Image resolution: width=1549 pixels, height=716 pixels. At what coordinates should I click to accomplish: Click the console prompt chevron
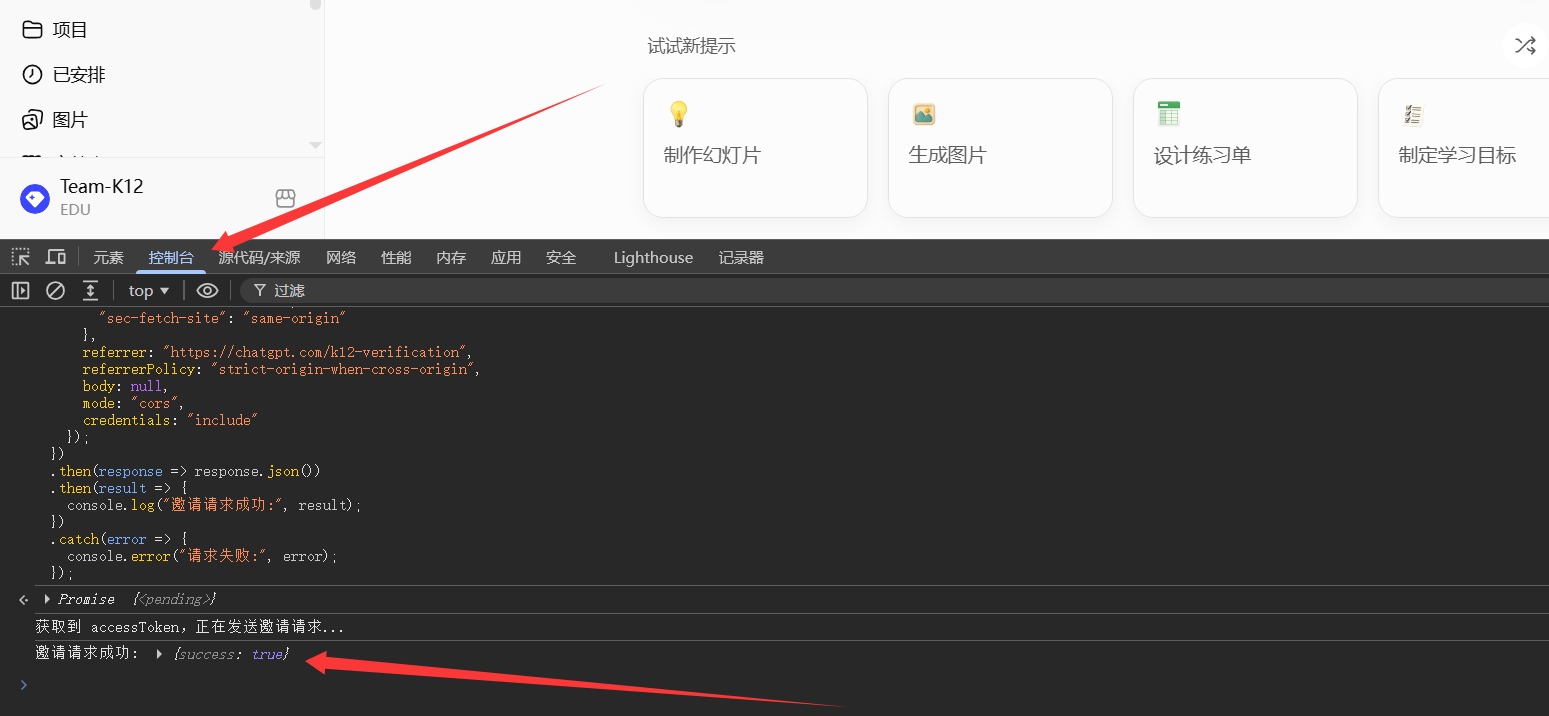(24, 685)
